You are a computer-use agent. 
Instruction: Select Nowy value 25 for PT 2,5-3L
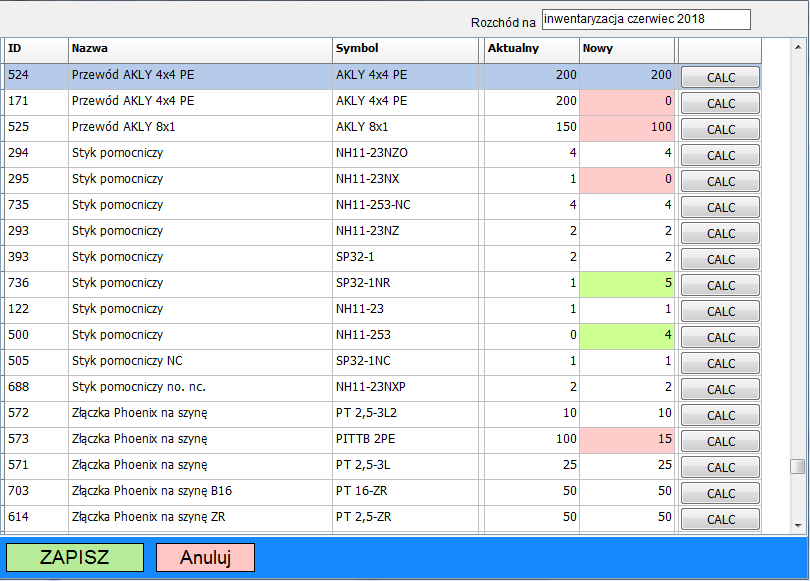(x=627, y=467)
